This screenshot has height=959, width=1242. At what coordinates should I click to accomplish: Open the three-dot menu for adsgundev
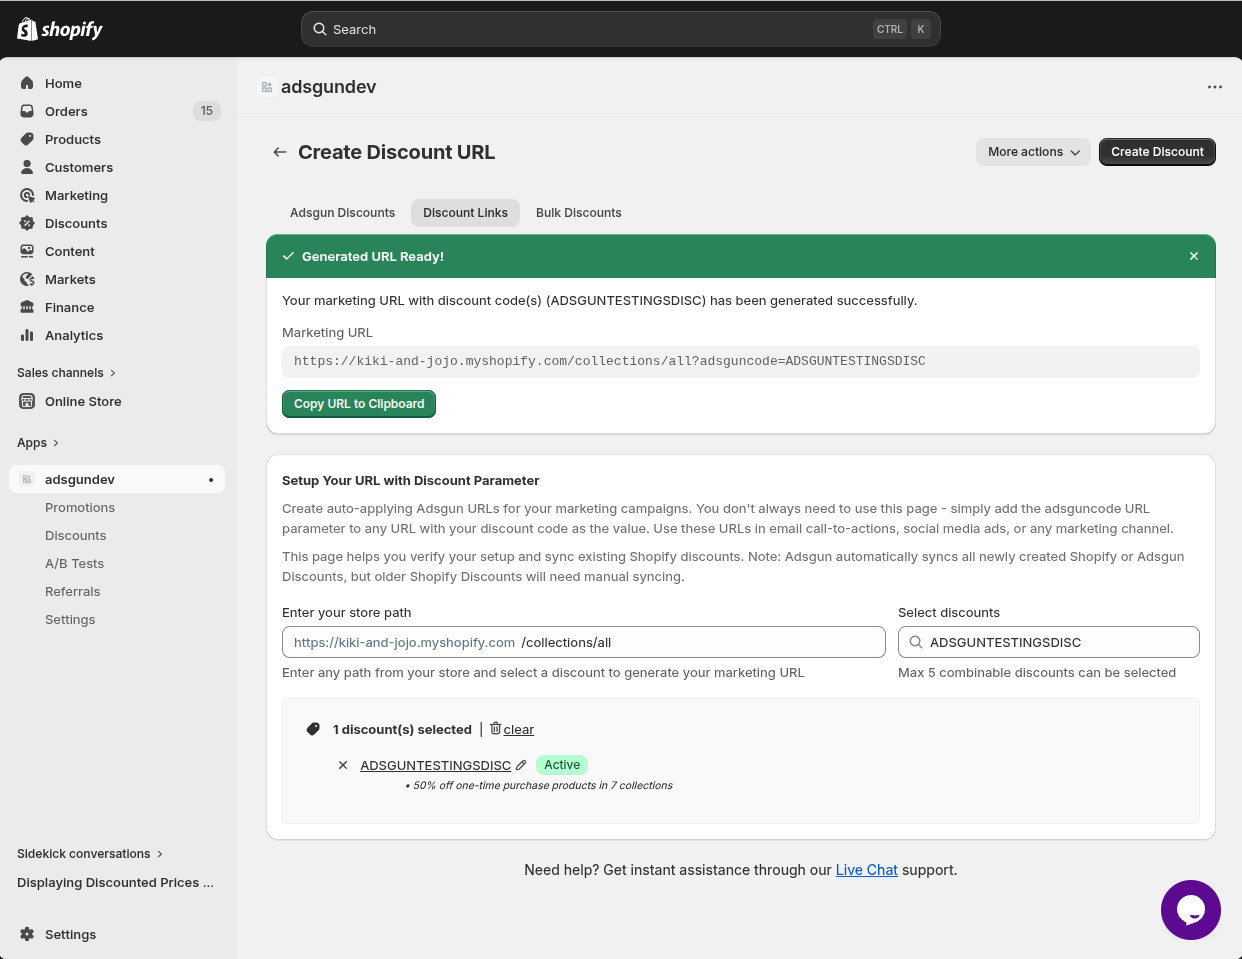point(1214,87)
